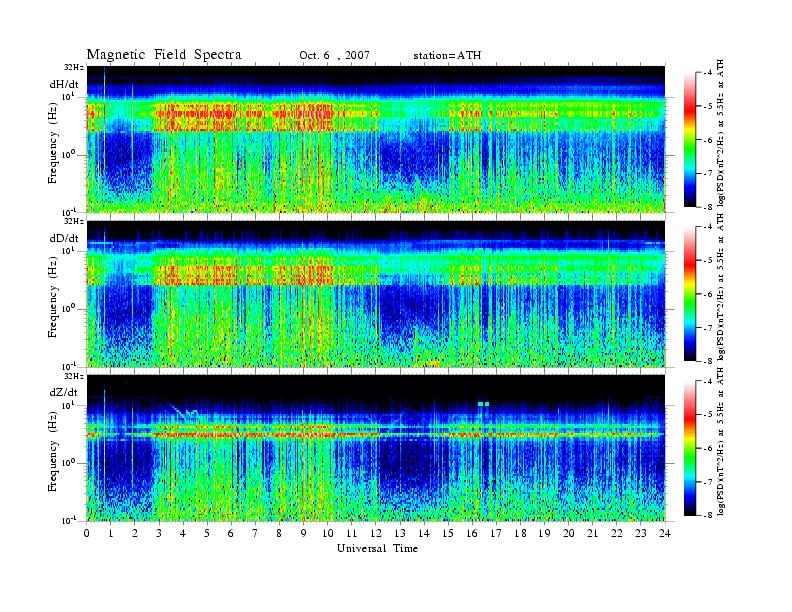Click the dZ/dt spectrogram plot area
This screenshot has height=612, width=792.
(376, 448)
